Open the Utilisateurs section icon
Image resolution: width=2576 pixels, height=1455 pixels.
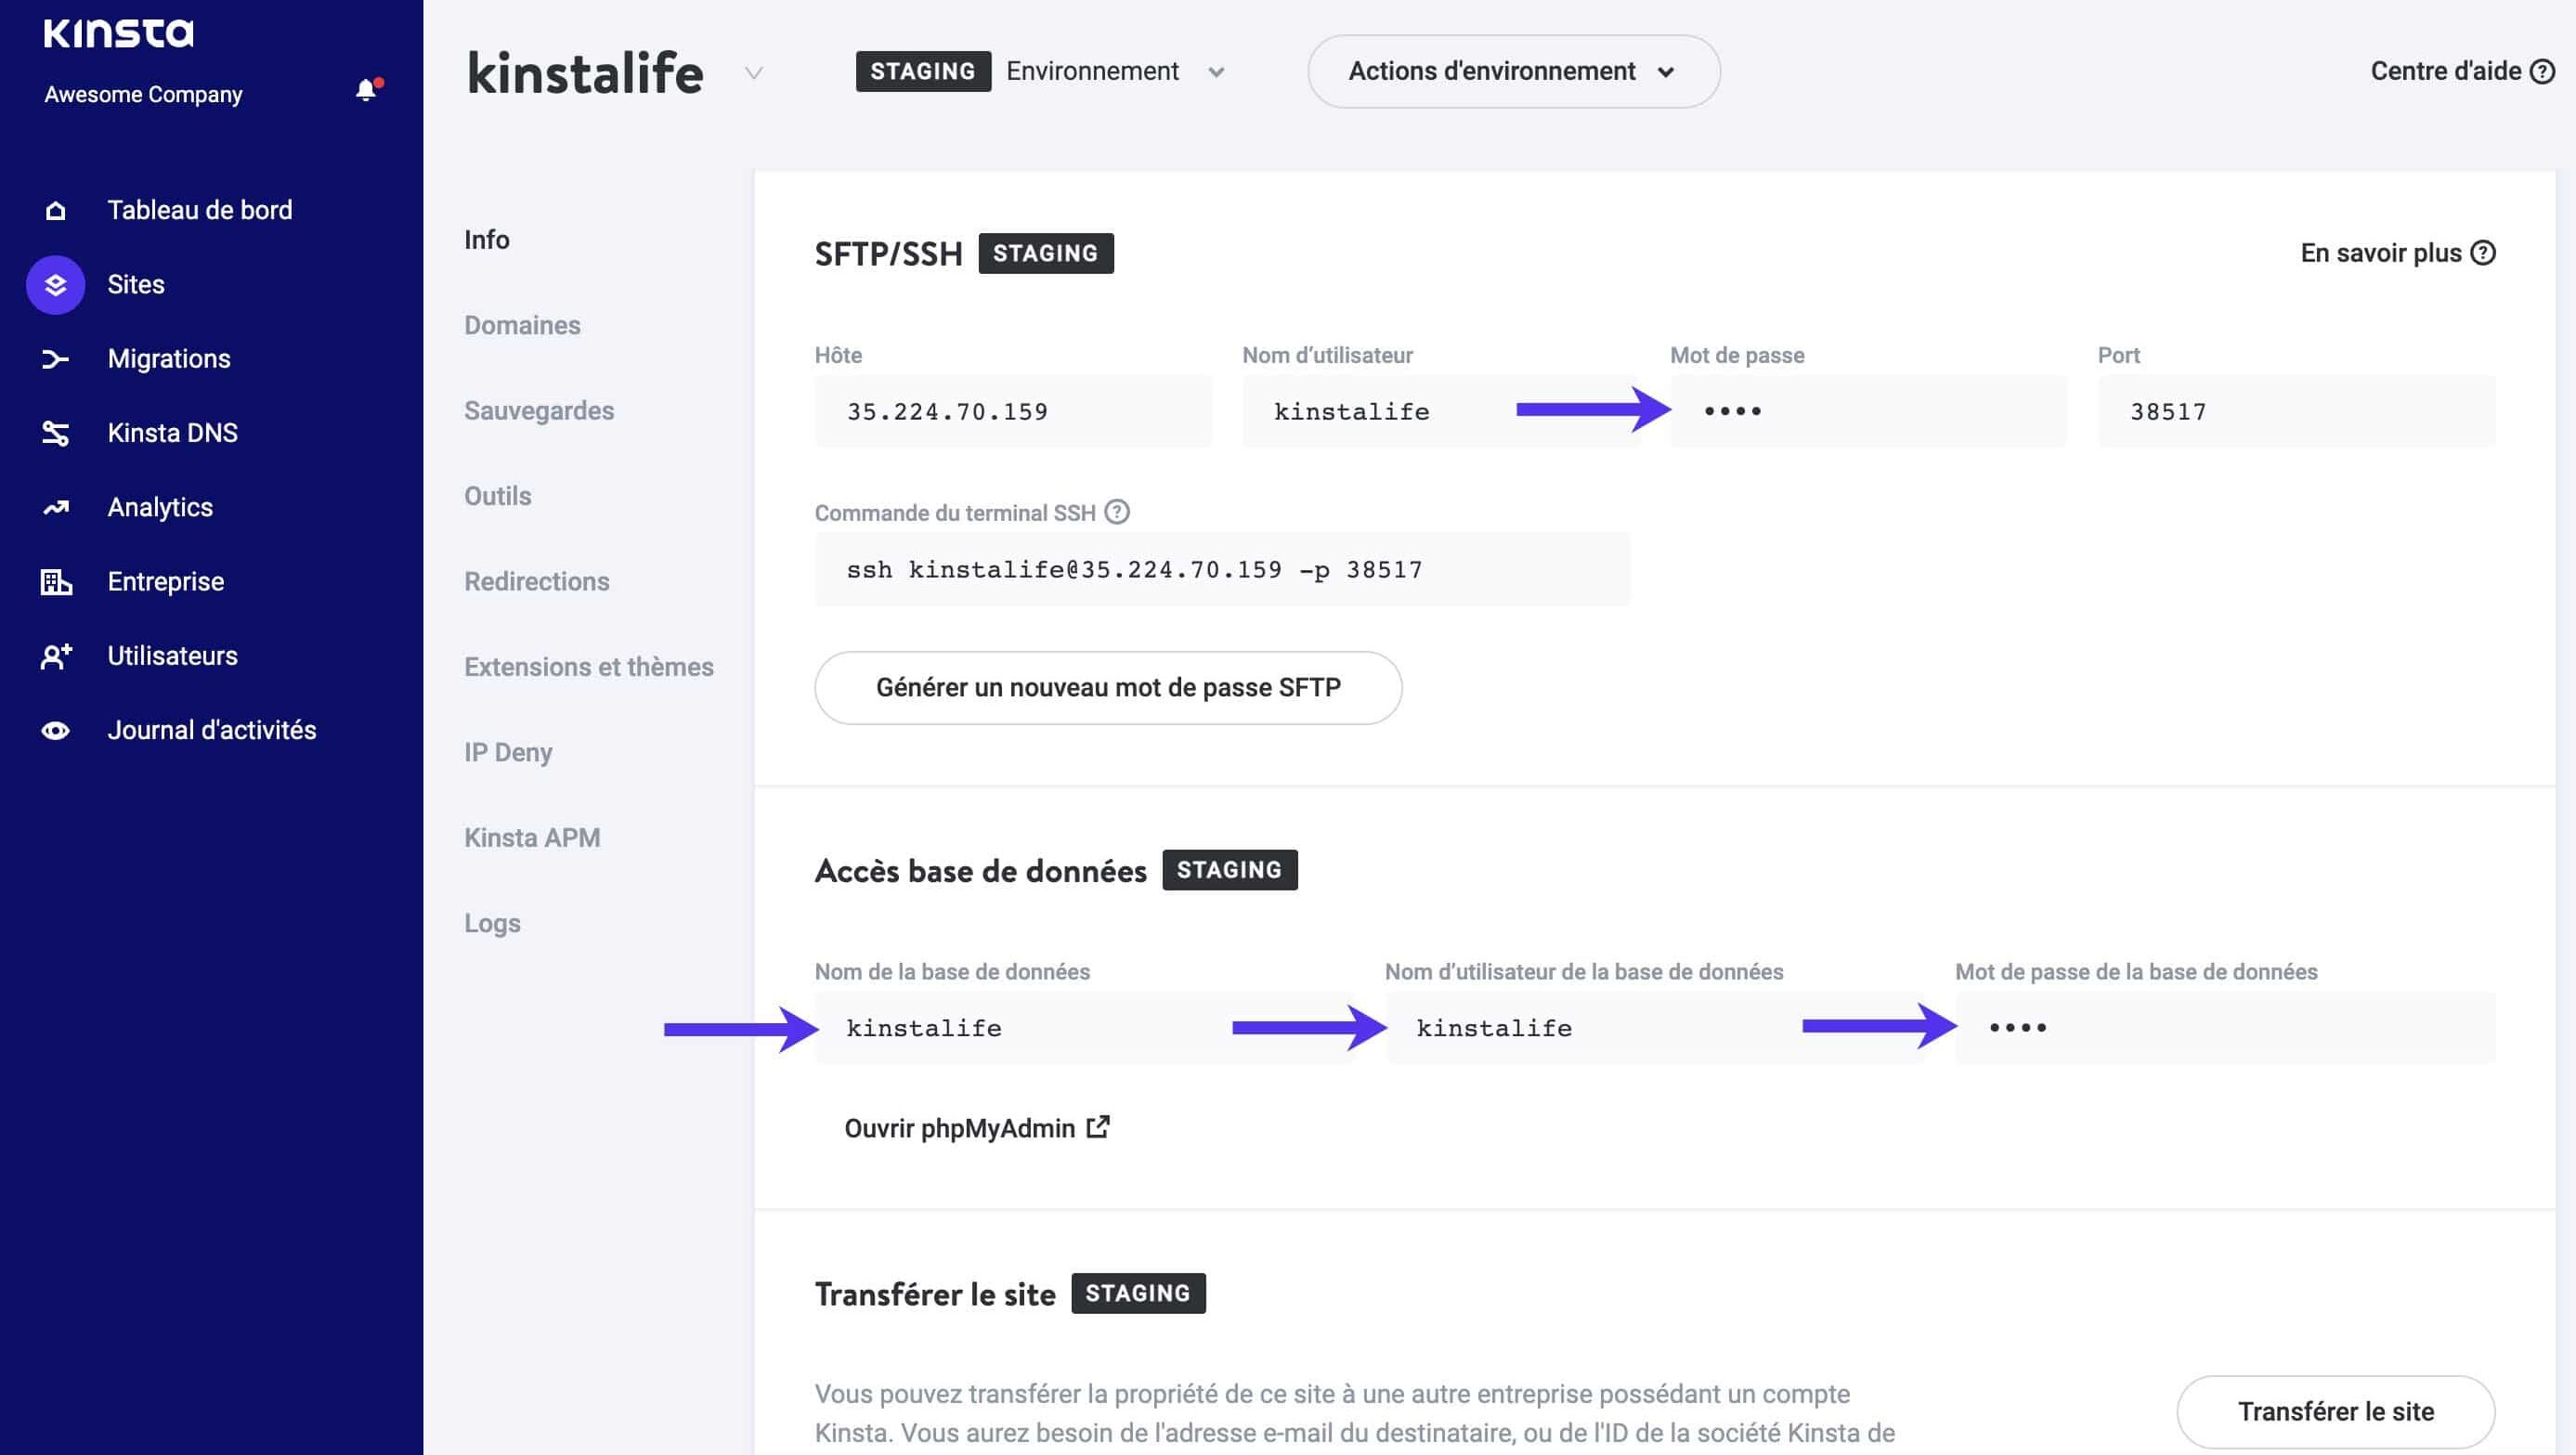point(55,655)
